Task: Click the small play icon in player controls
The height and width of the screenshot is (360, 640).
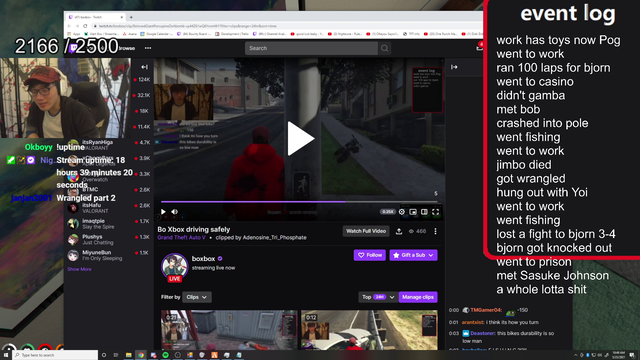Action: click(x=163, y=211)
